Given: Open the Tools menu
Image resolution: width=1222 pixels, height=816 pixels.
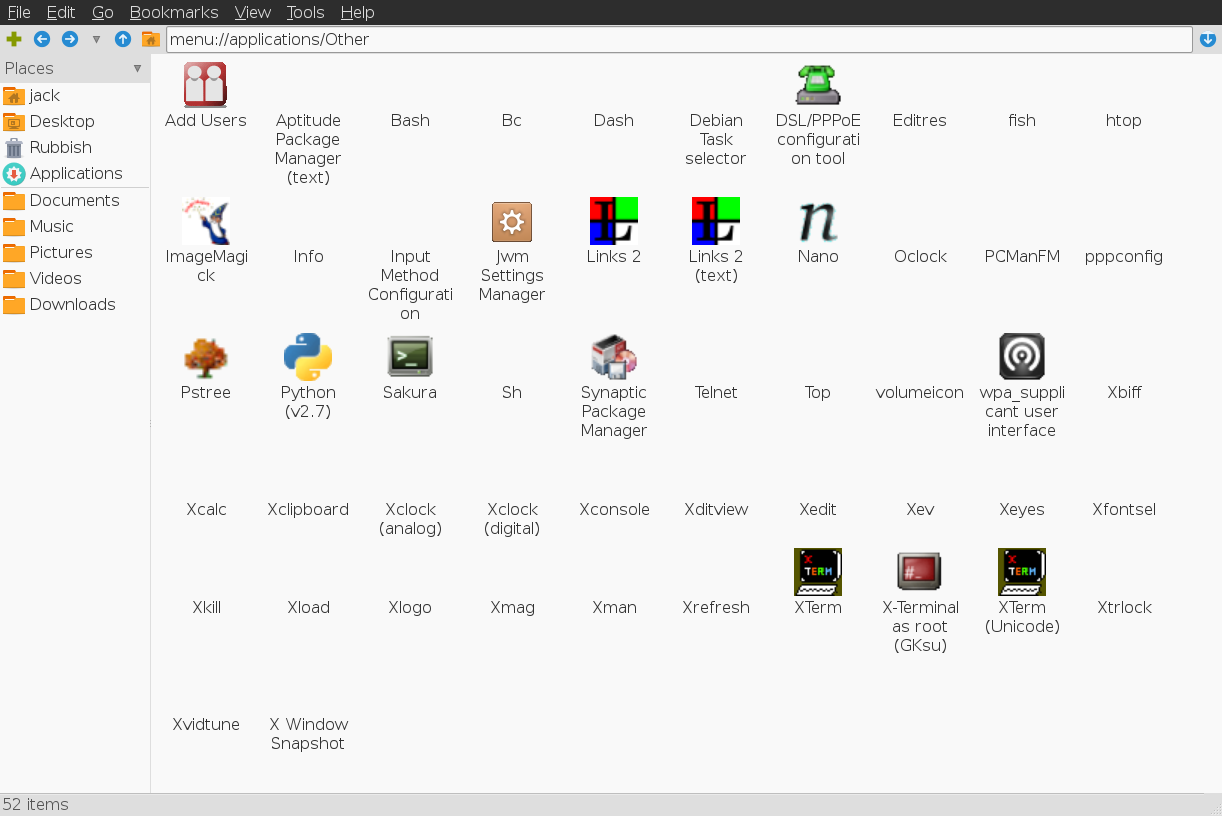Looking at the screenshot, I should [305, 12].
